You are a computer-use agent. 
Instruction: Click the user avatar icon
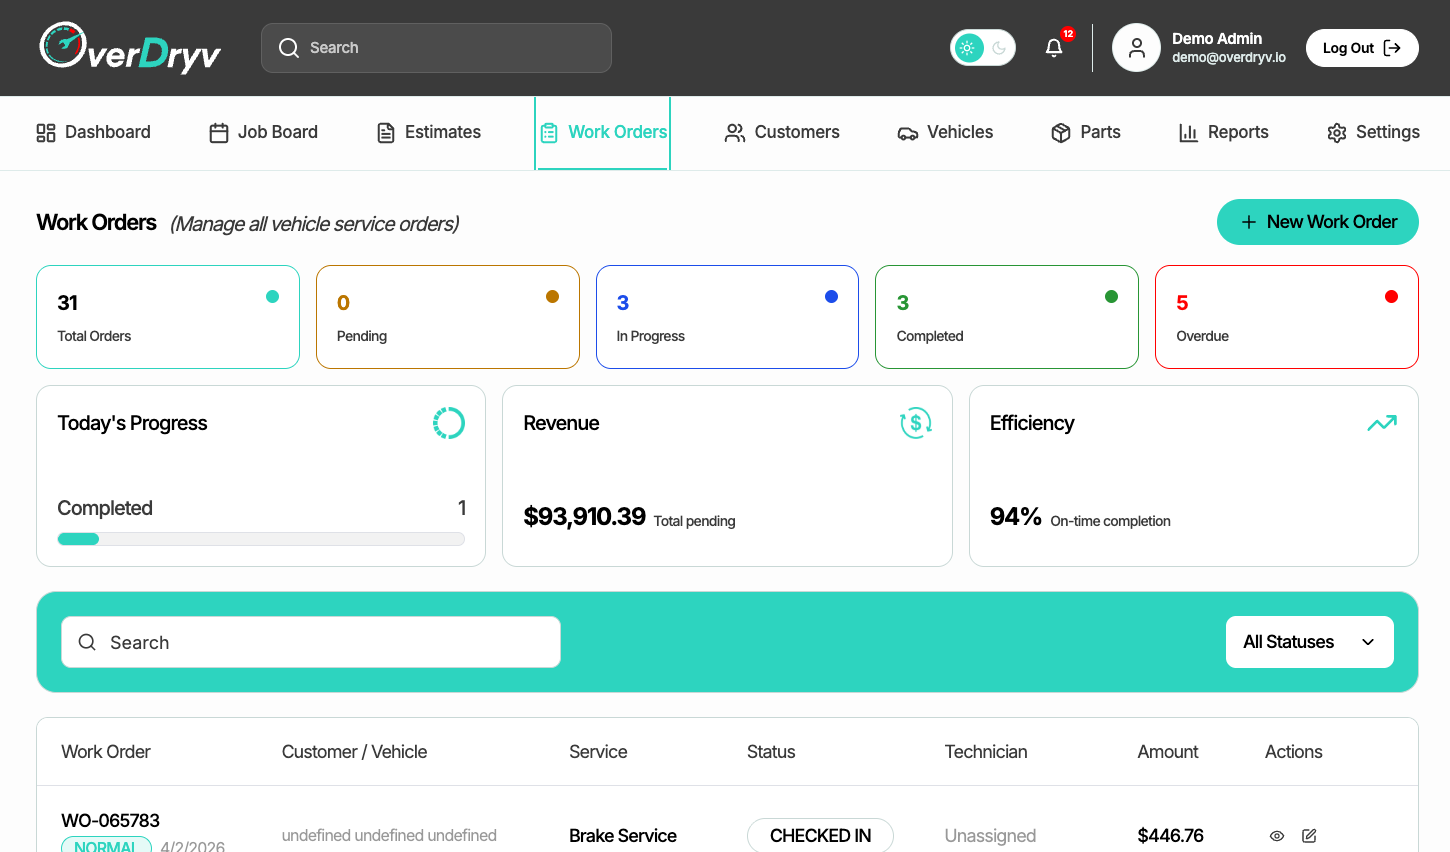[1136, 48]
